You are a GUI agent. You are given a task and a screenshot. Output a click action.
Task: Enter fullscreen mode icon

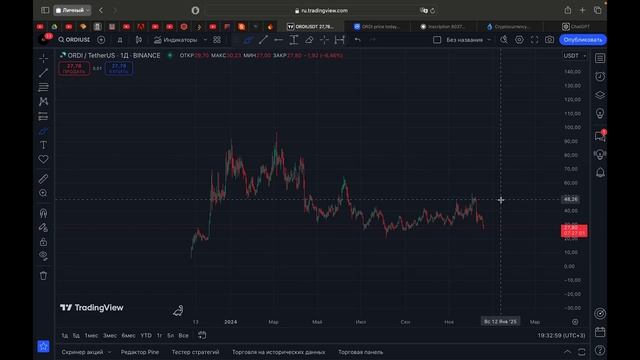coord(534,40)
